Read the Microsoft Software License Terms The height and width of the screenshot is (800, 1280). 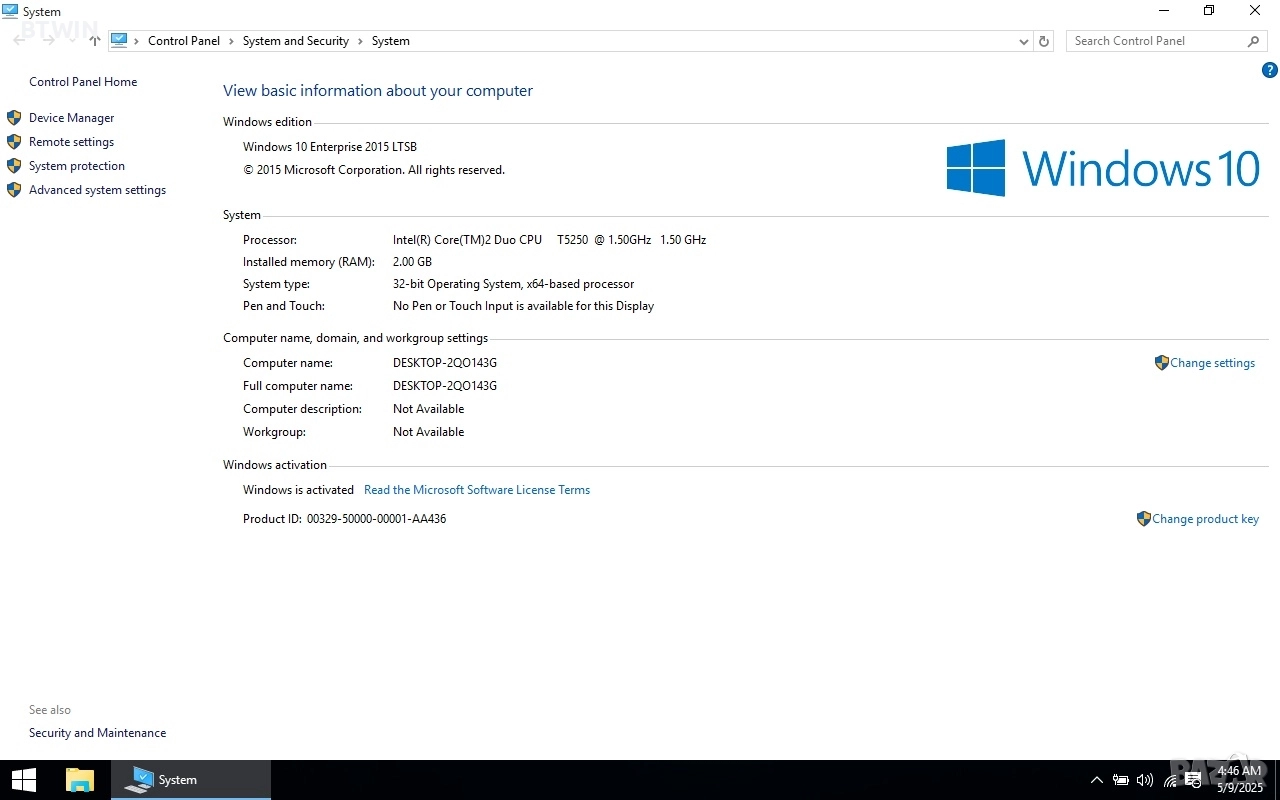point(477,490)
